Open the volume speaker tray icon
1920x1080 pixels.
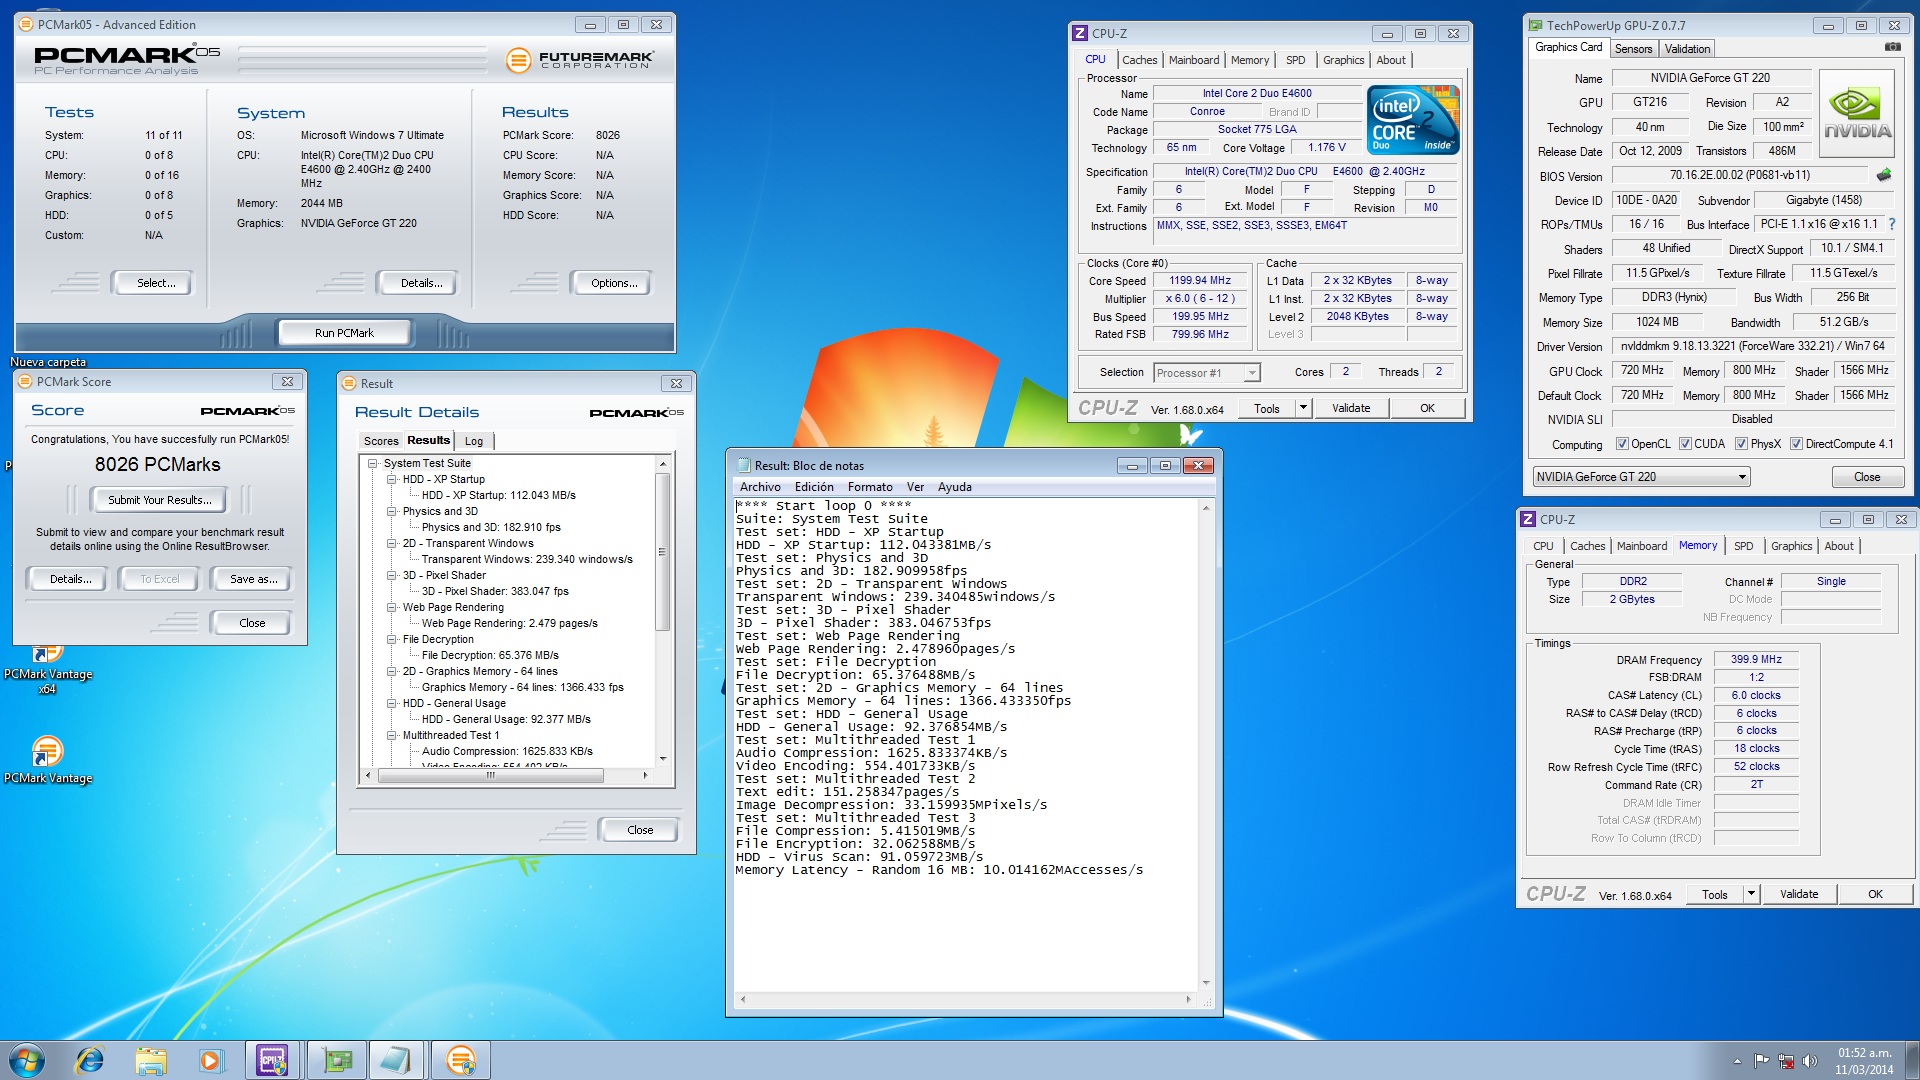click(x=1809, y=1061)
